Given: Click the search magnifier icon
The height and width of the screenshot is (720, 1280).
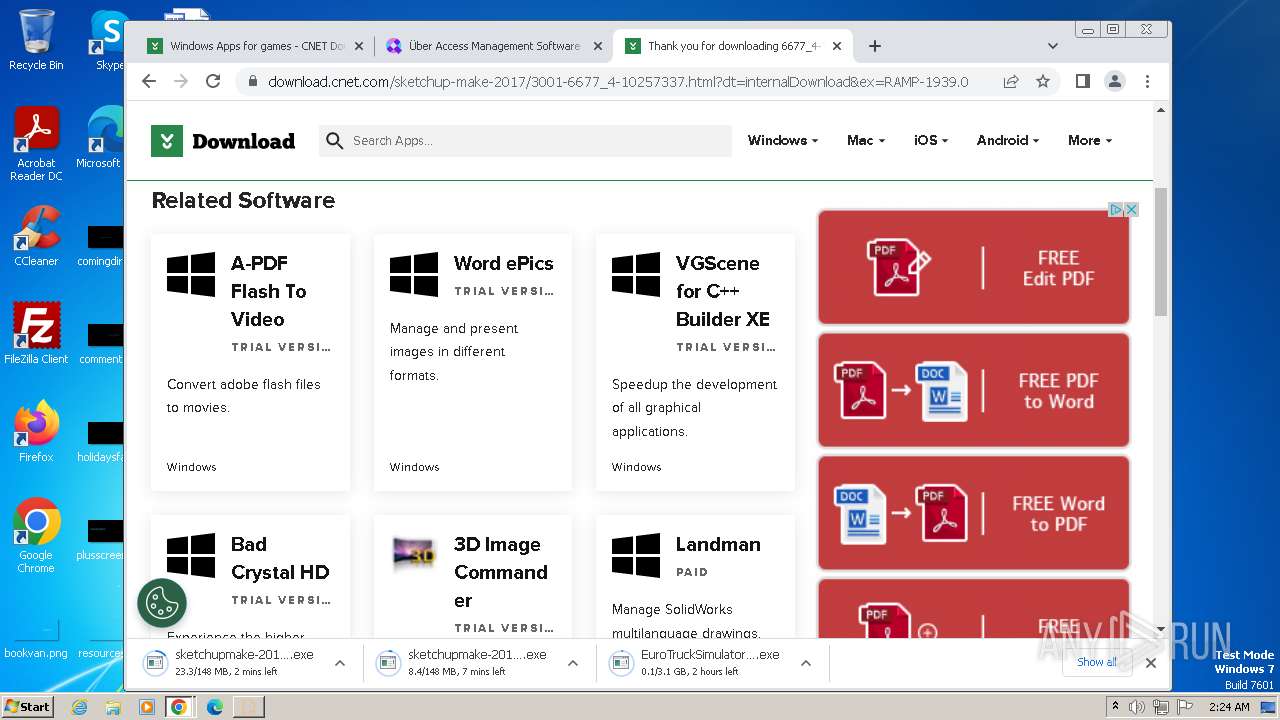Looking at the screenshot, I should 335,141.
